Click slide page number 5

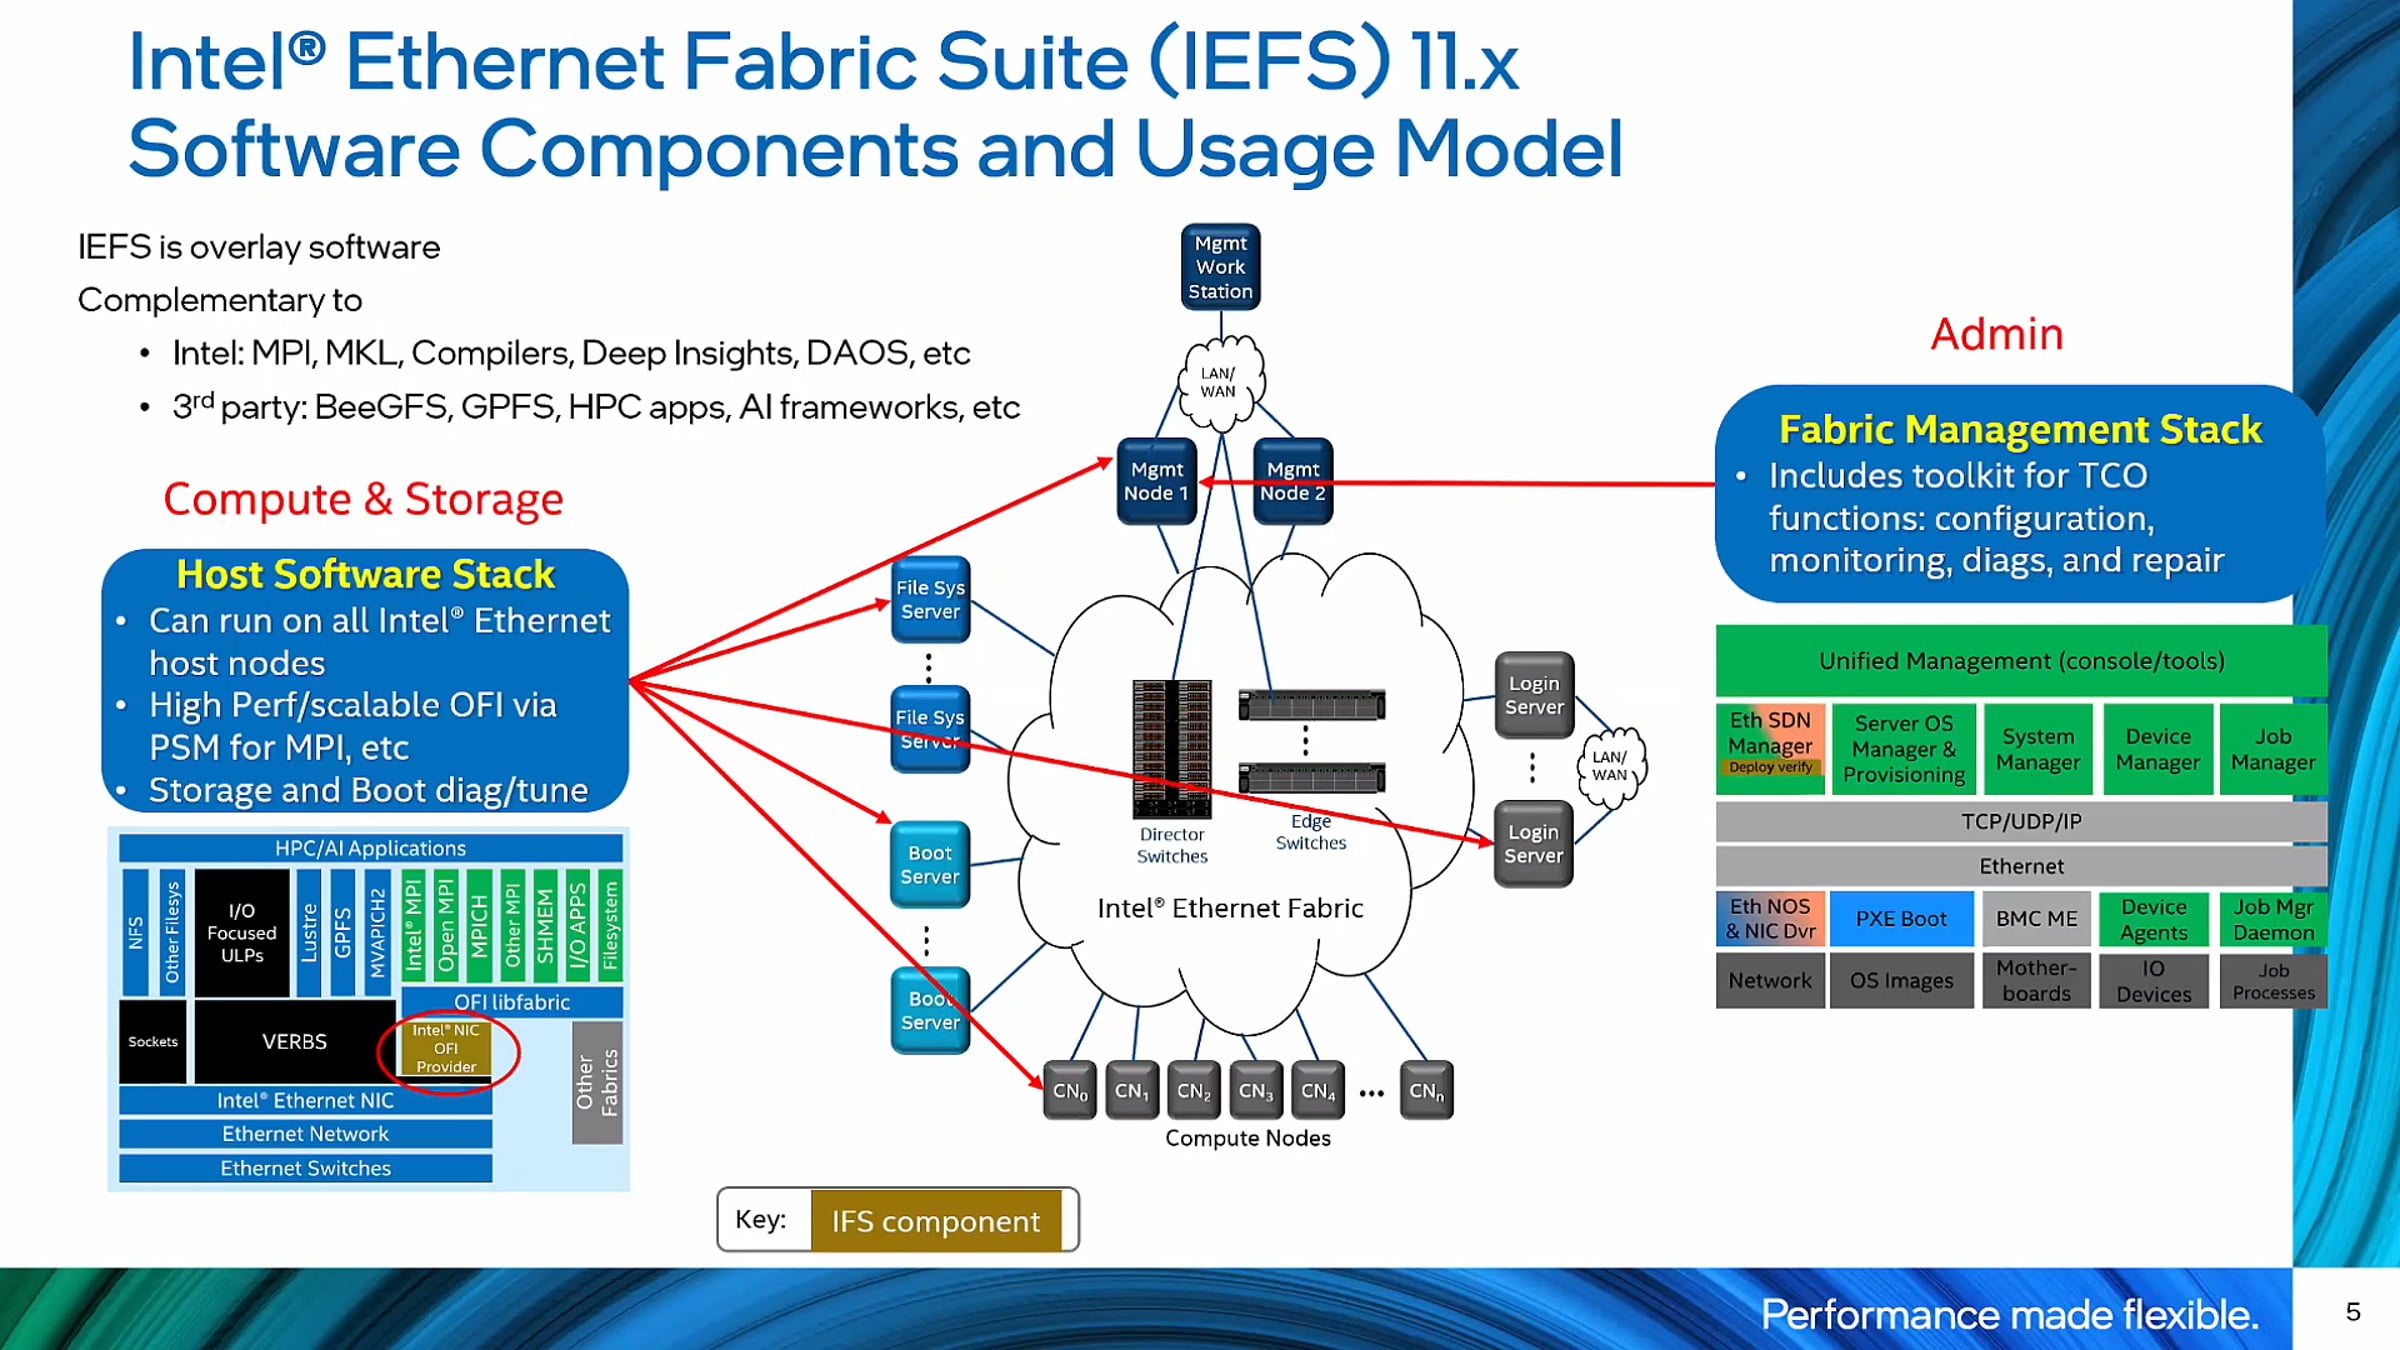(2353, 1312)
